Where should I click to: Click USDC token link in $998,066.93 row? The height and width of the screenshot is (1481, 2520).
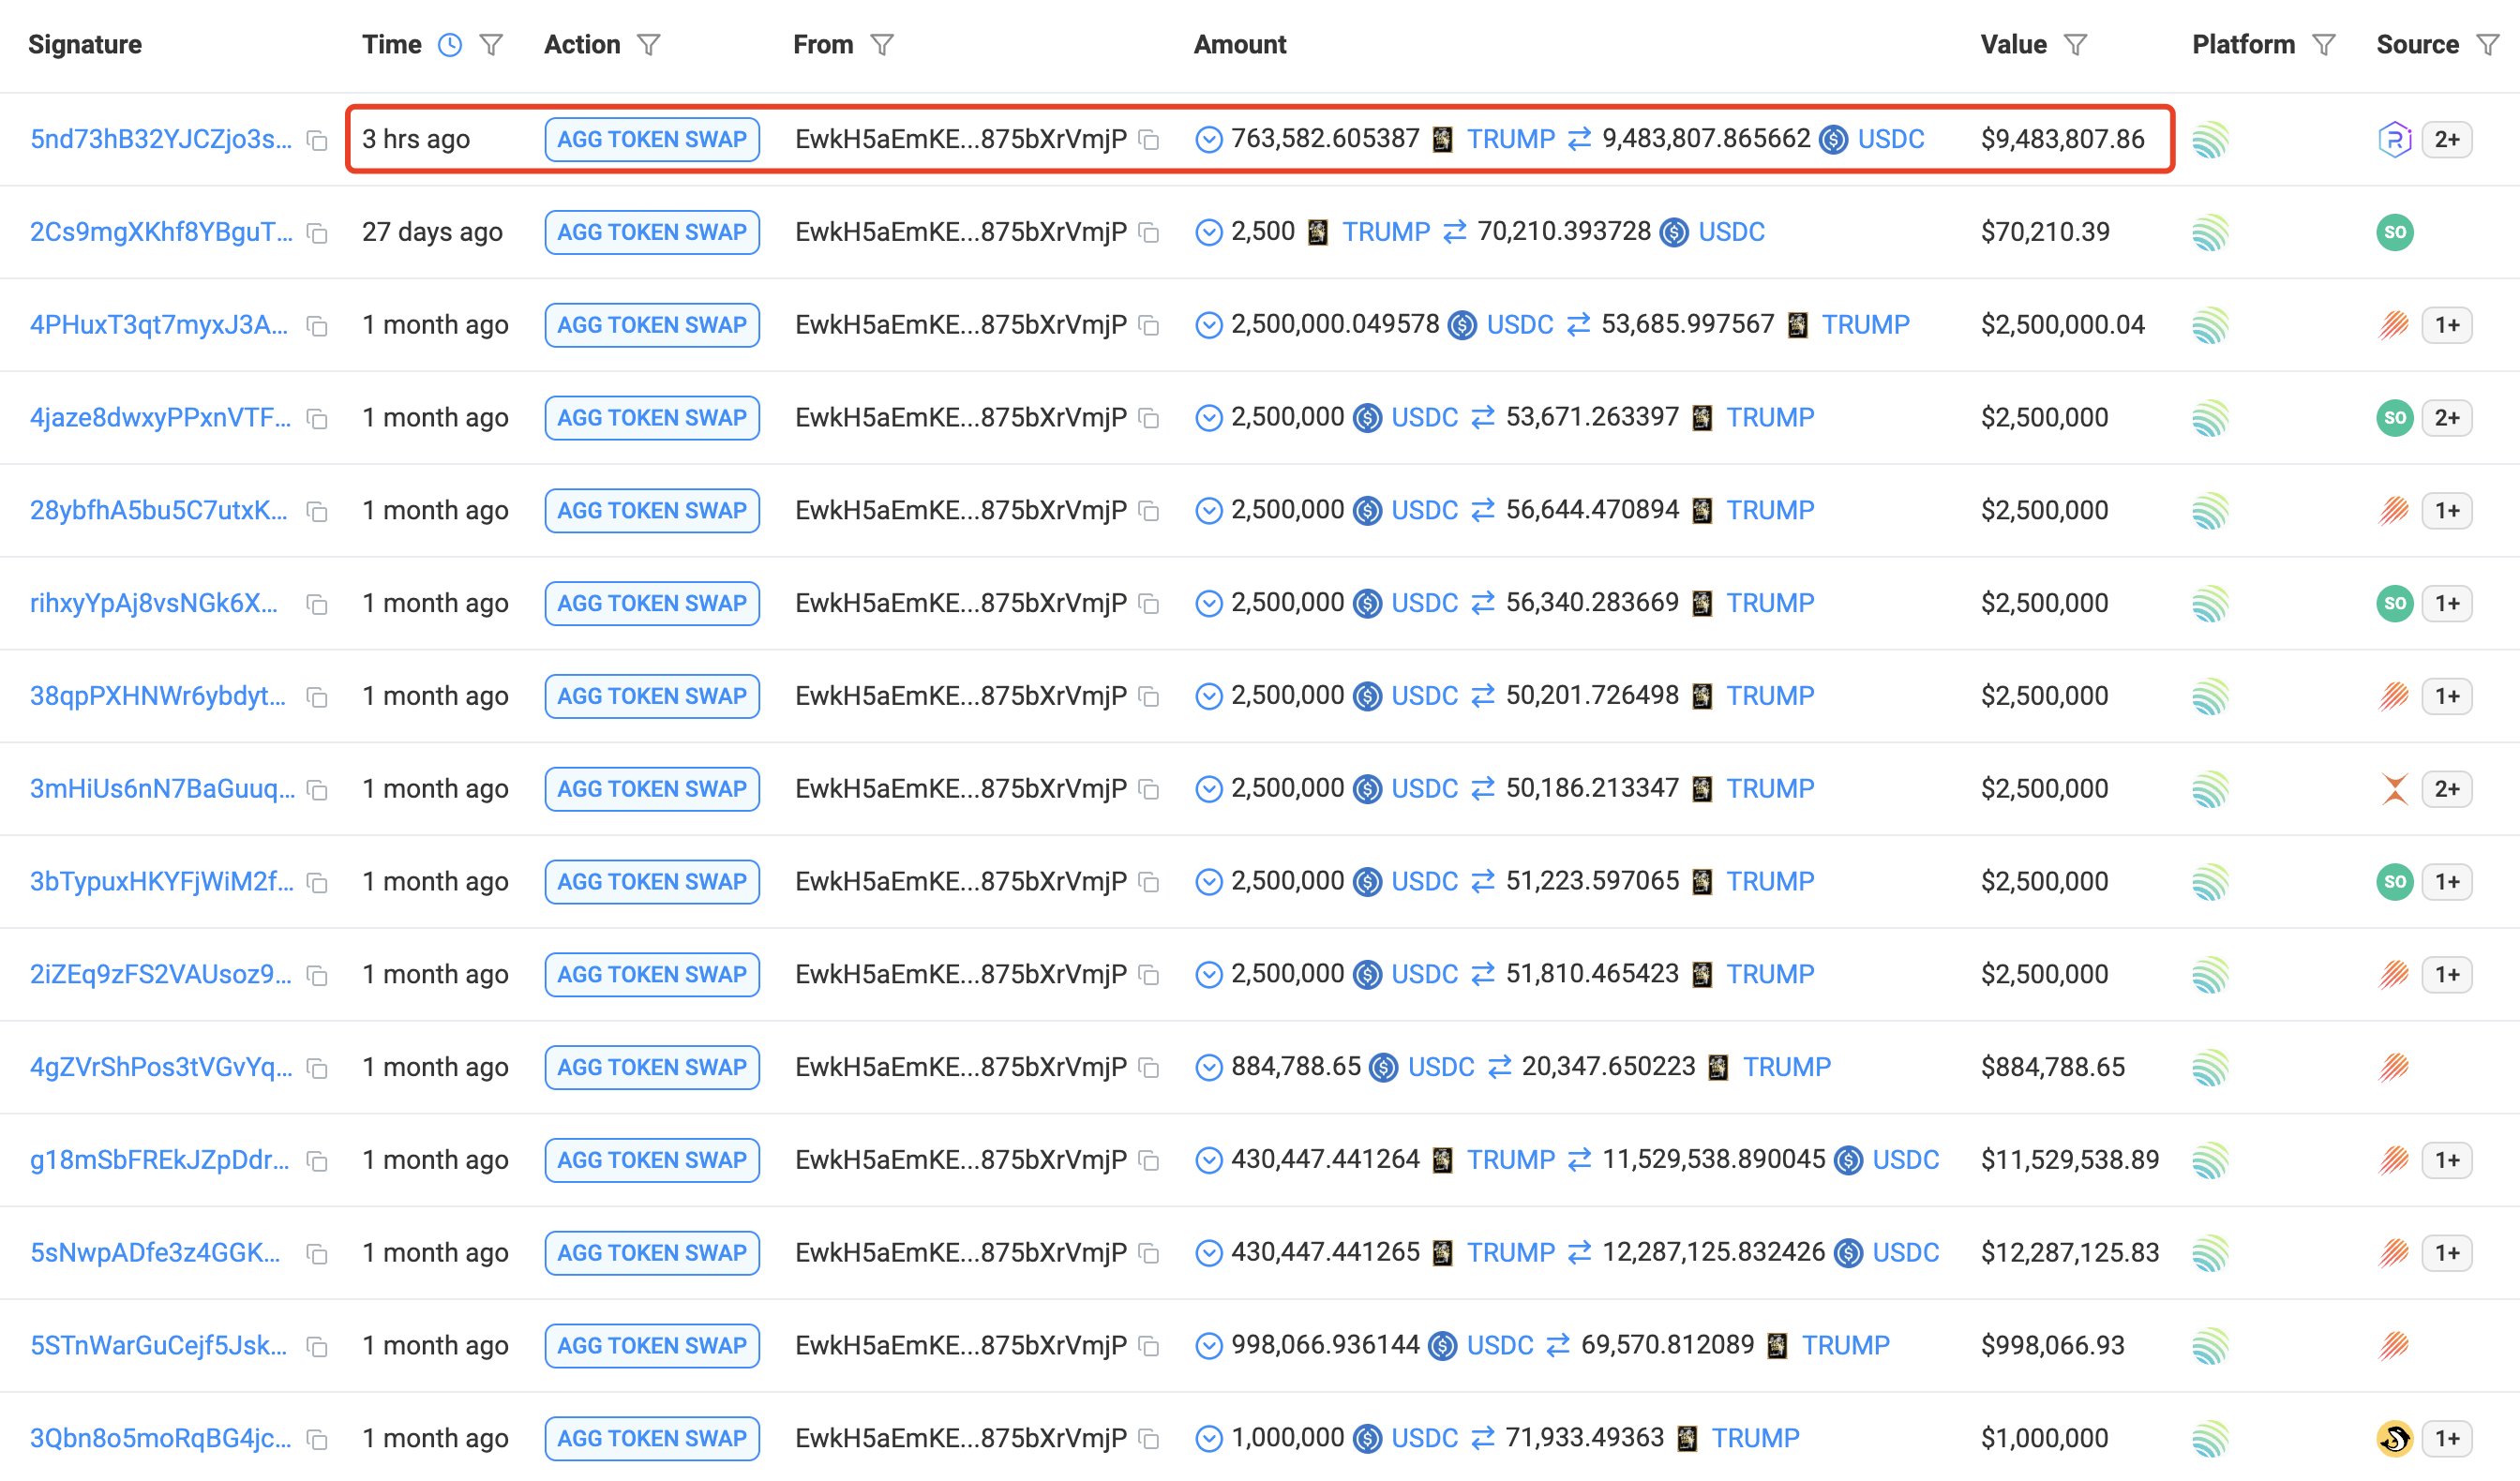pos(1499,1346)
